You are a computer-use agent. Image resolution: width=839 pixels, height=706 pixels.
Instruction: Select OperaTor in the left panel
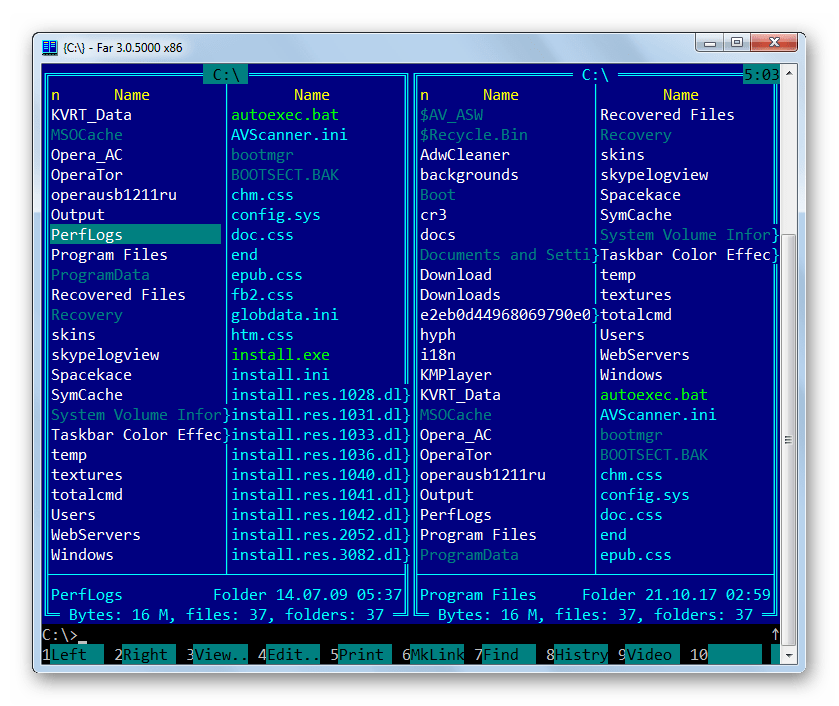pyautogui.click(x=87, y=174)
